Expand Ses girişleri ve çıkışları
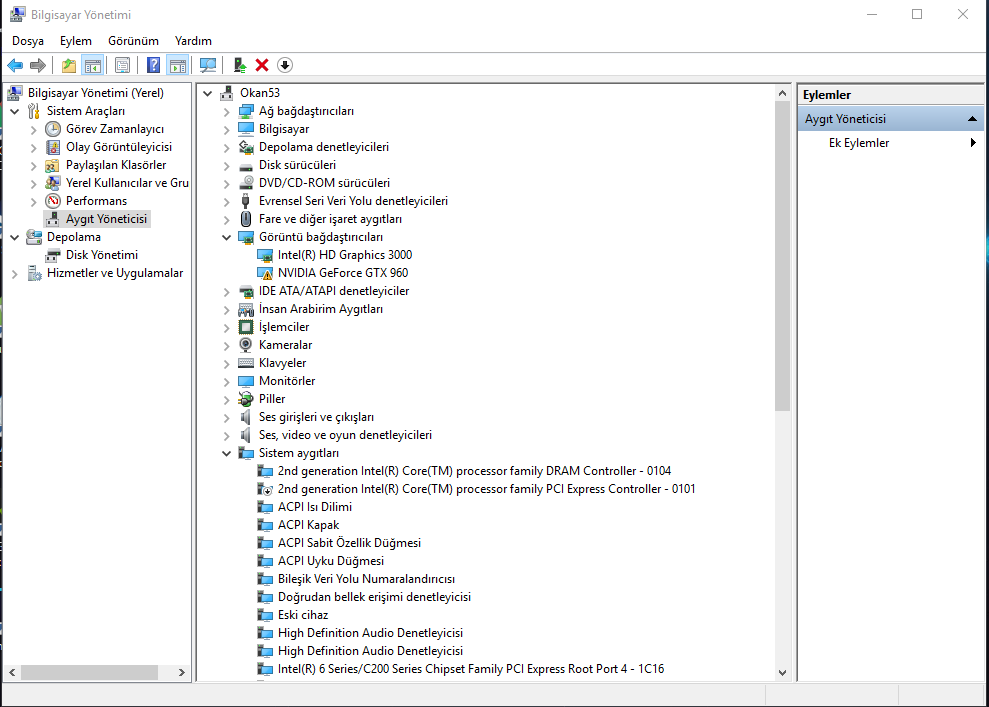This screenshot has height=707, width=989. point(226,418)
